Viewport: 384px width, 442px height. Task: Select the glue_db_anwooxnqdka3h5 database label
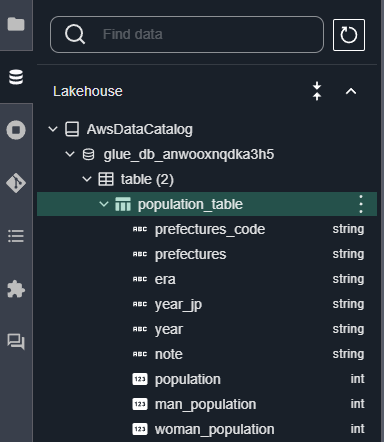(189, 154)
